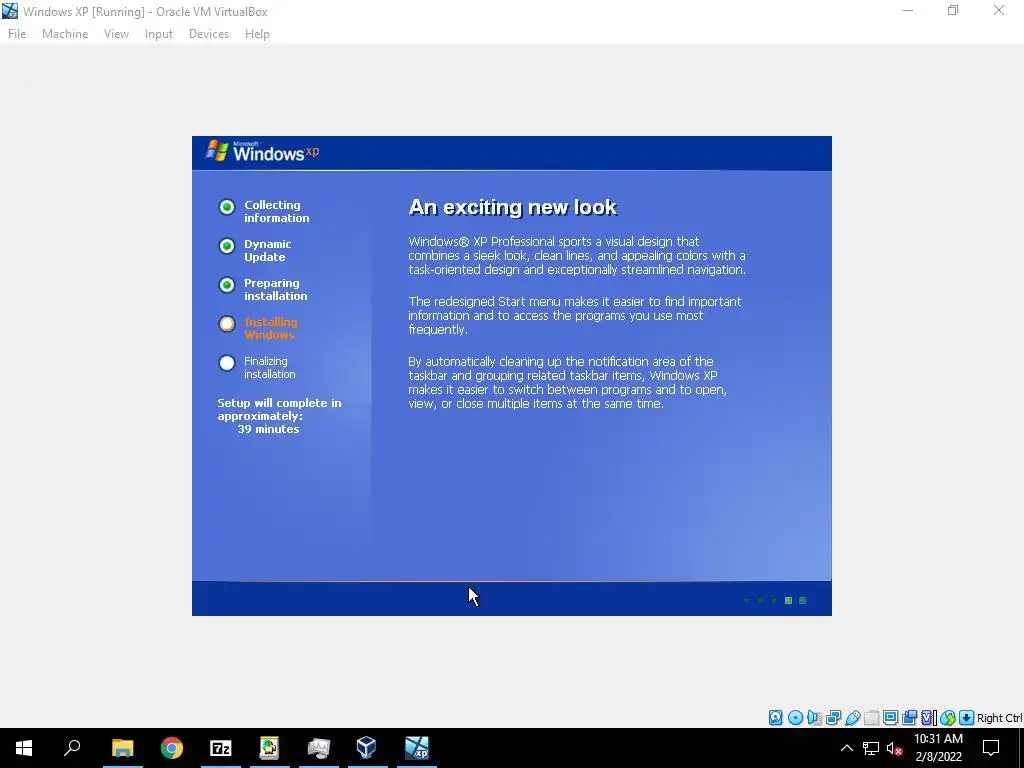Show hidden system tray icons
Image resolution: width=1024 pixels, height=768 pixels.
click(846, 748)
